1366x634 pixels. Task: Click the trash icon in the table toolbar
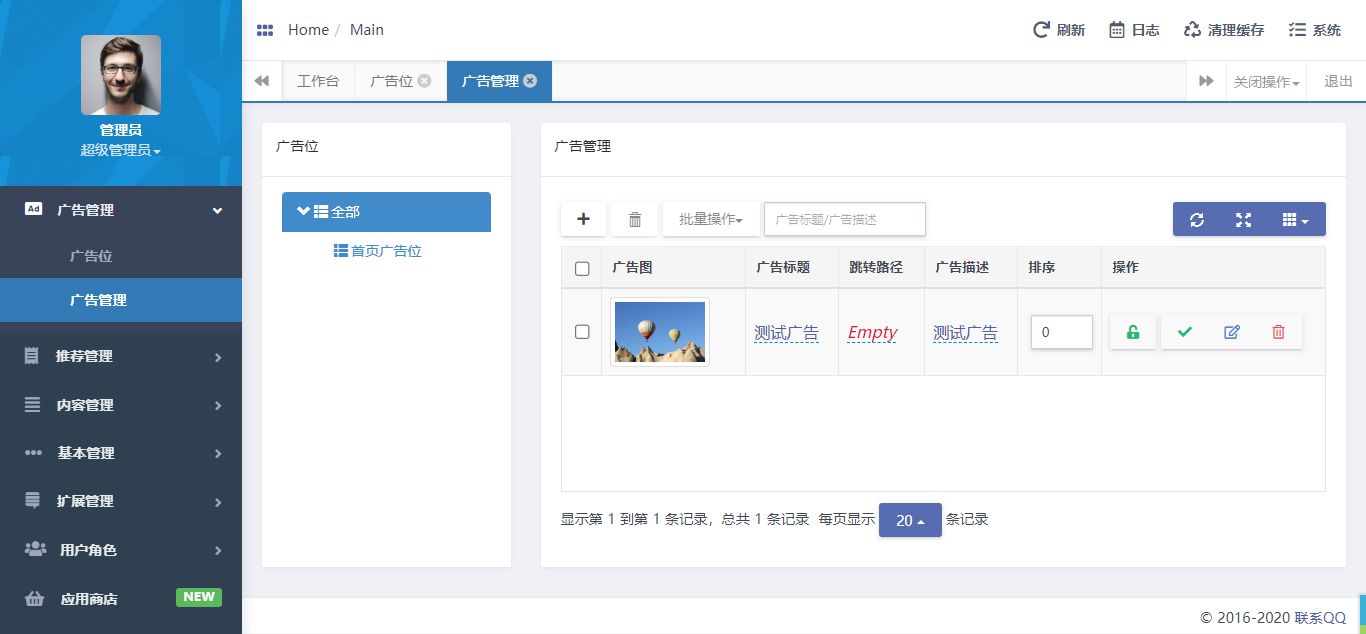[x=634, y=219]
